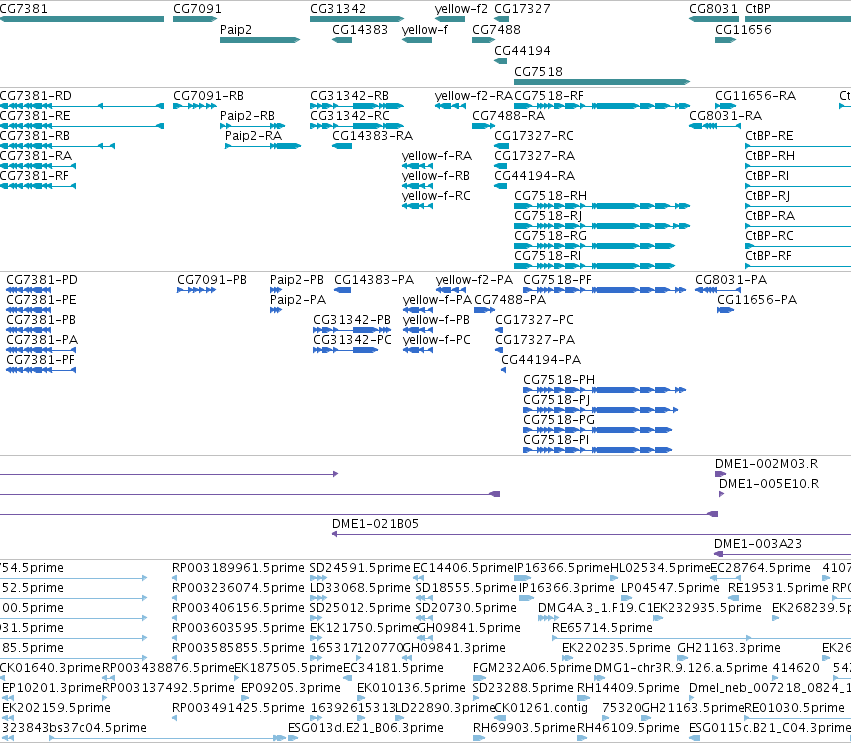The width and height of the screenshot is (851, 743).
Task: Open transcript CG7518-RF
Action: [549, 96]
